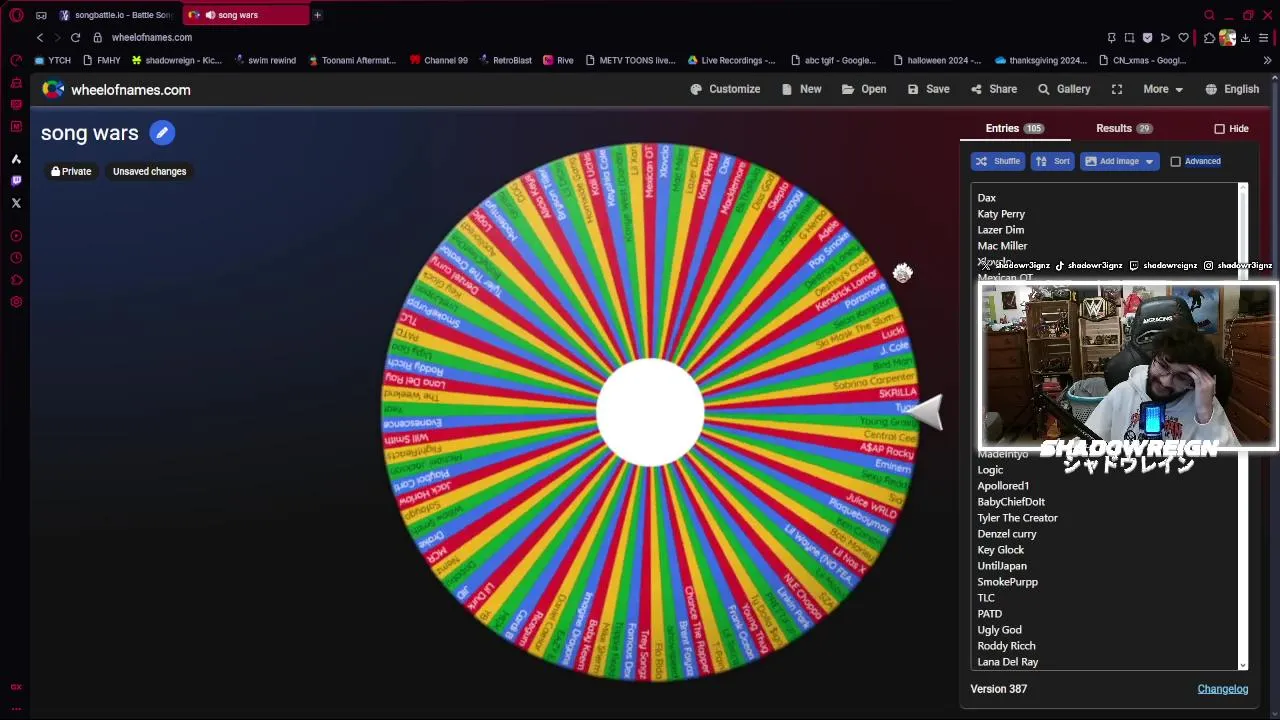
Task: Click the address bar URL
Action: point(152,37)
